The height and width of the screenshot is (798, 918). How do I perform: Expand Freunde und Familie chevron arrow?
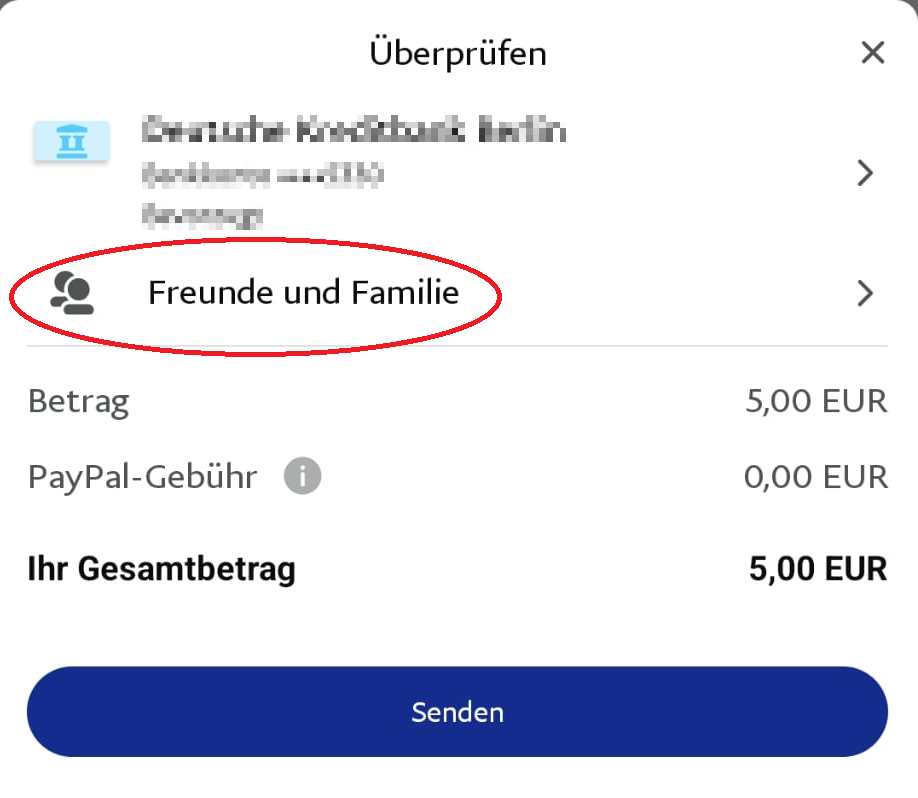(x=865, y=293)
